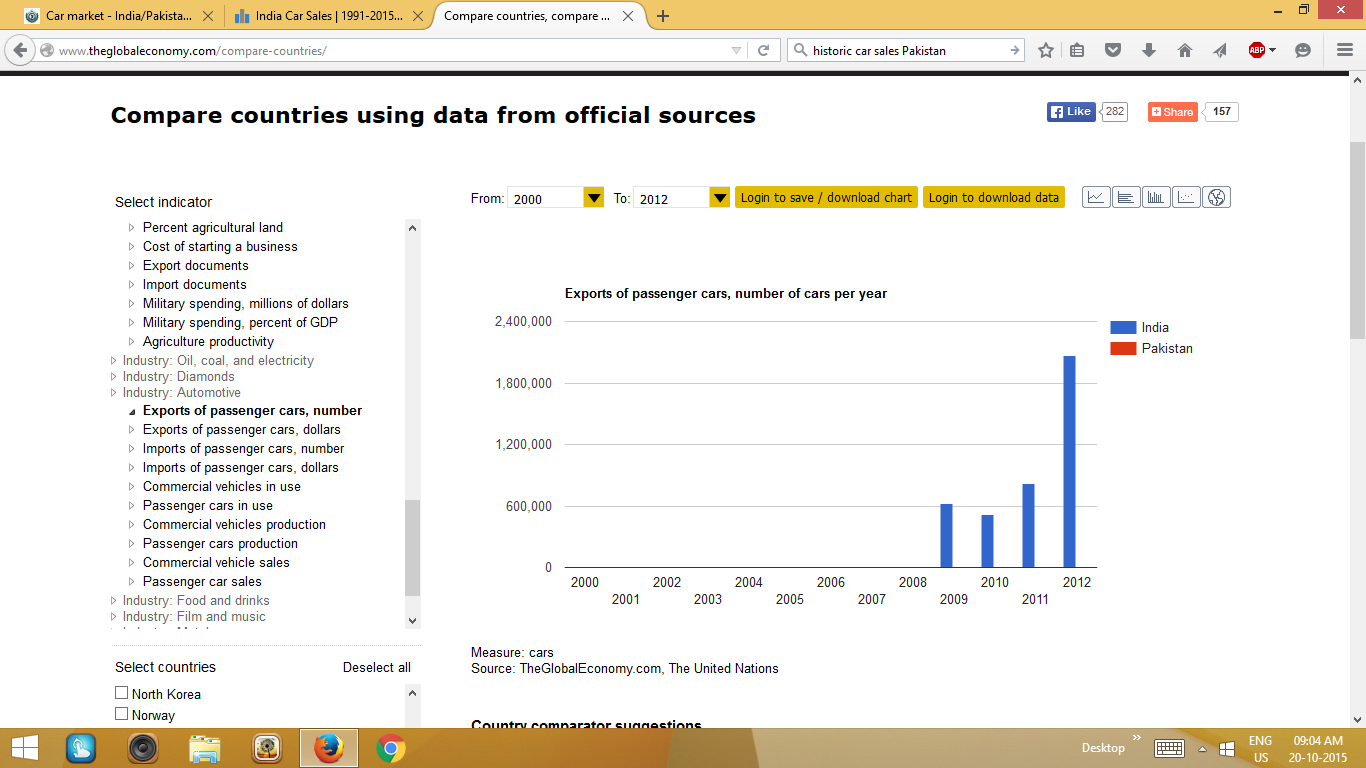Open the speaker app in taskbar

(143, 748)
